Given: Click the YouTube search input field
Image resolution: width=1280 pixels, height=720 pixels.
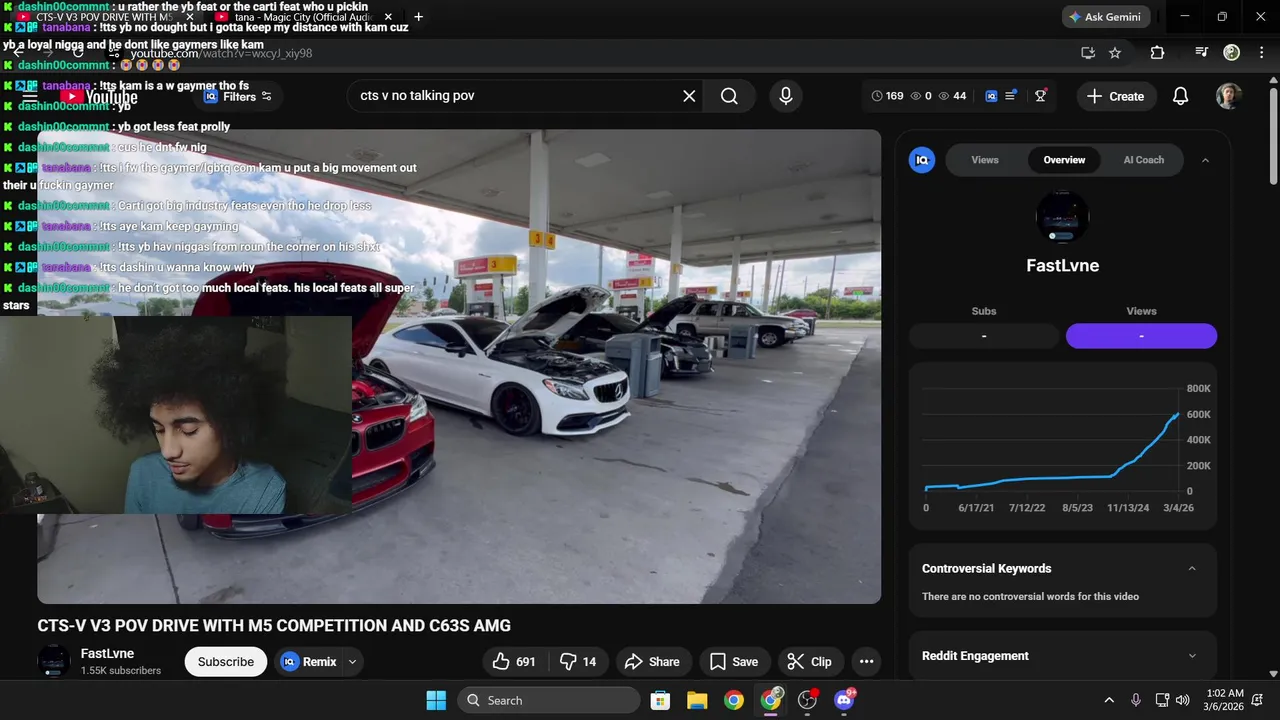Looking at the screenshot, I should tap(515, 96).
